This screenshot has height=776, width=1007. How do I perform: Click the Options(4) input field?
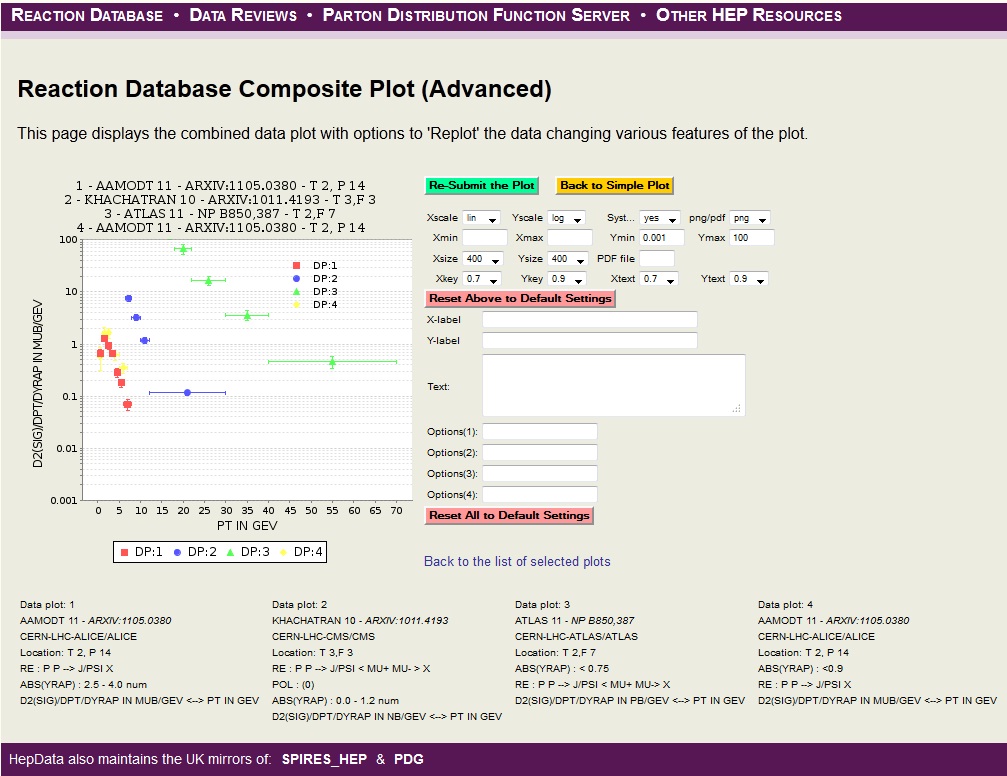(540, 495)
